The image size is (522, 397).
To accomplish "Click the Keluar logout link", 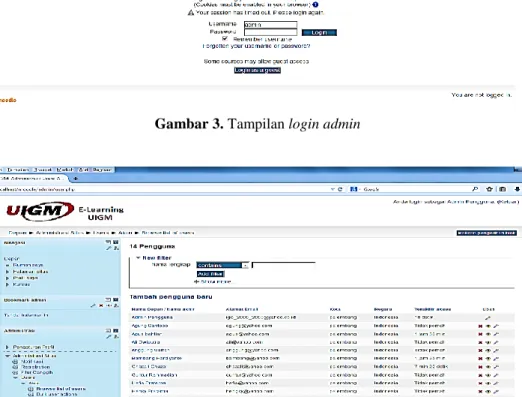I will (x=509, y=202).
